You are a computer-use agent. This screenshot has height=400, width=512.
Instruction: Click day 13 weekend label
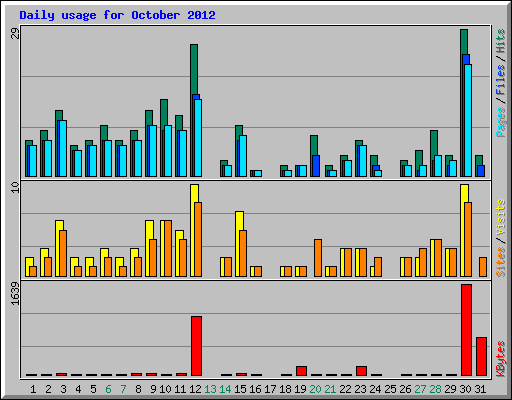210,389
